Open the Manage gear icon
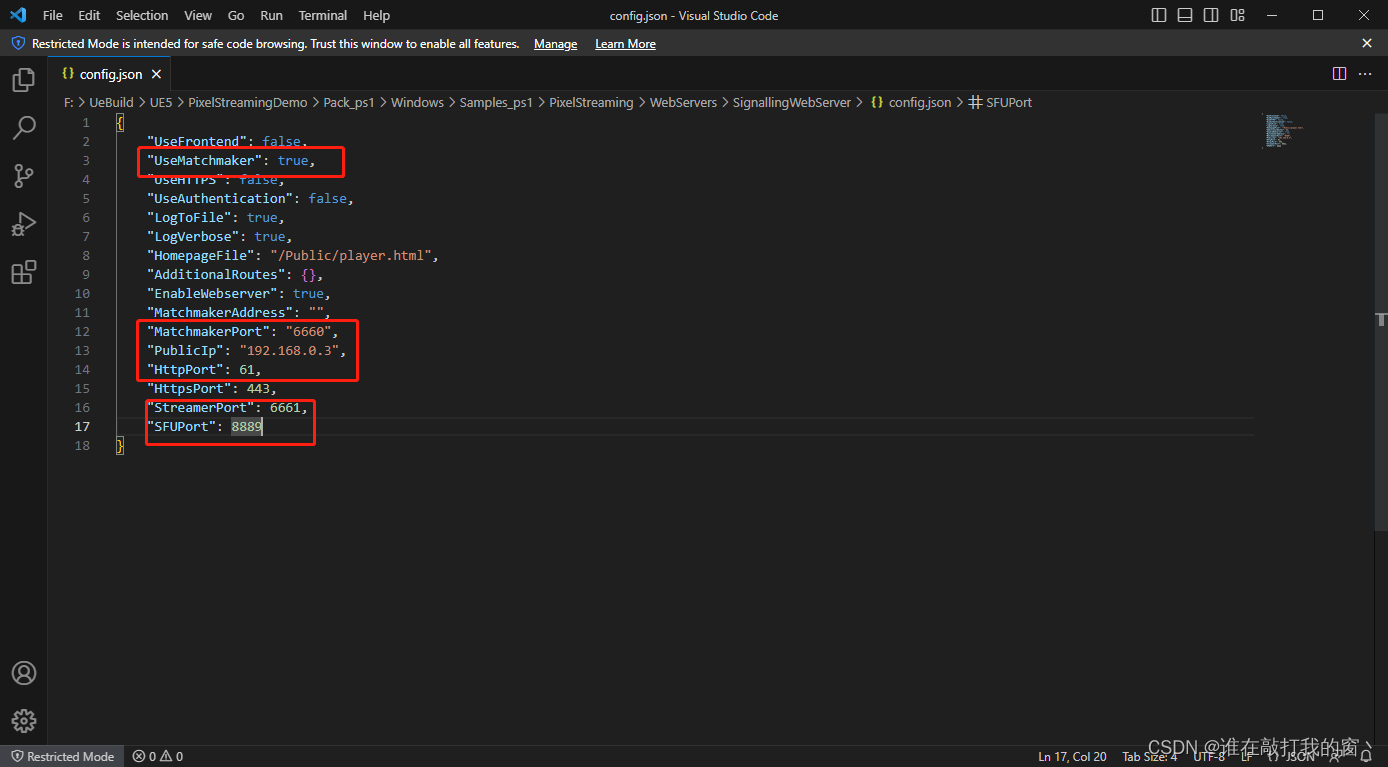 (x=23, y=720)
